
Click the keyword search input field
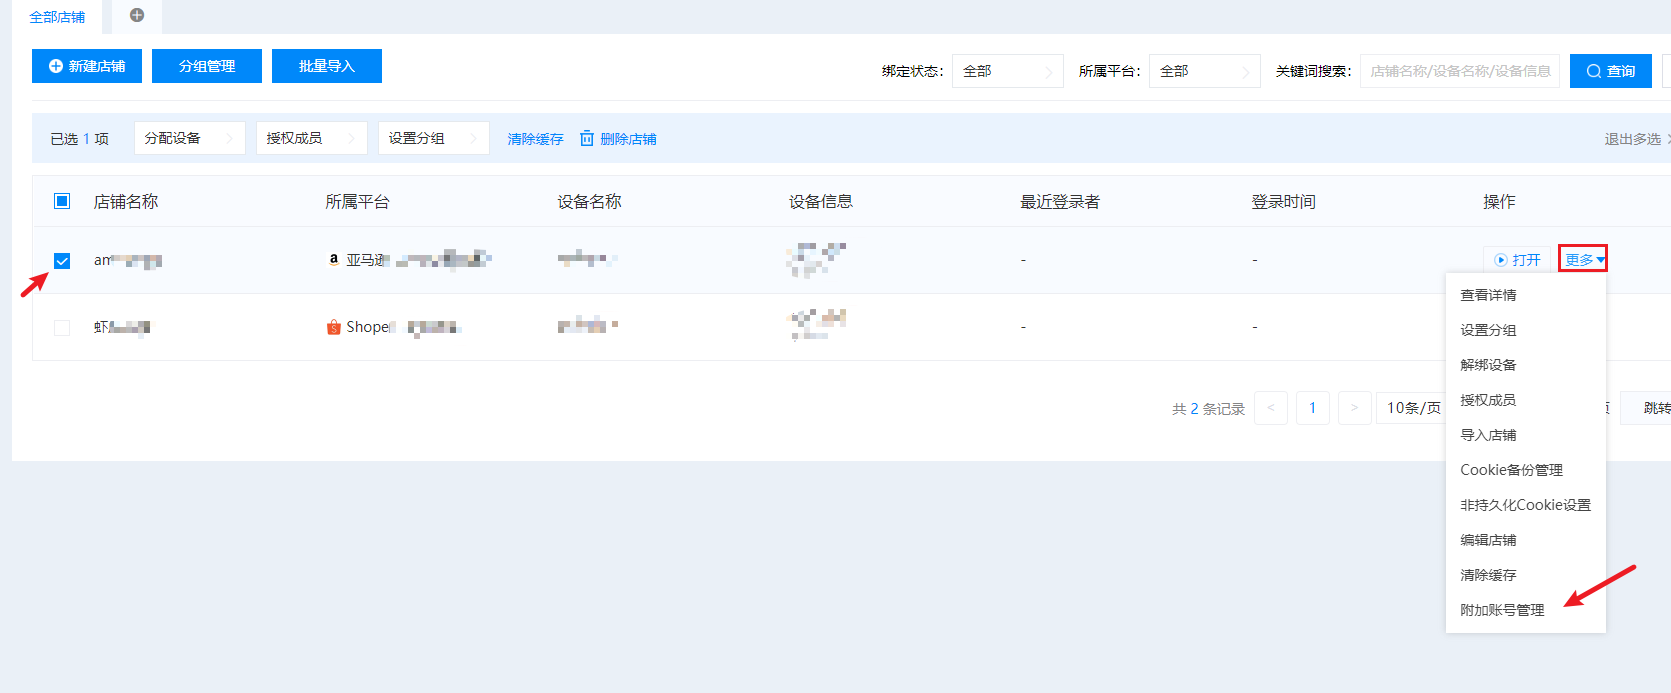click(1459, 71)
